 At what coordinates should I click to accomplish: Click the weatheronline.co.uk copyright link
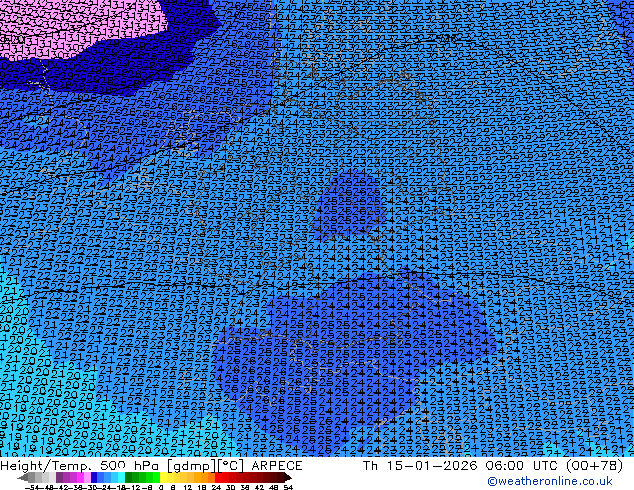[x=550, y=481]
